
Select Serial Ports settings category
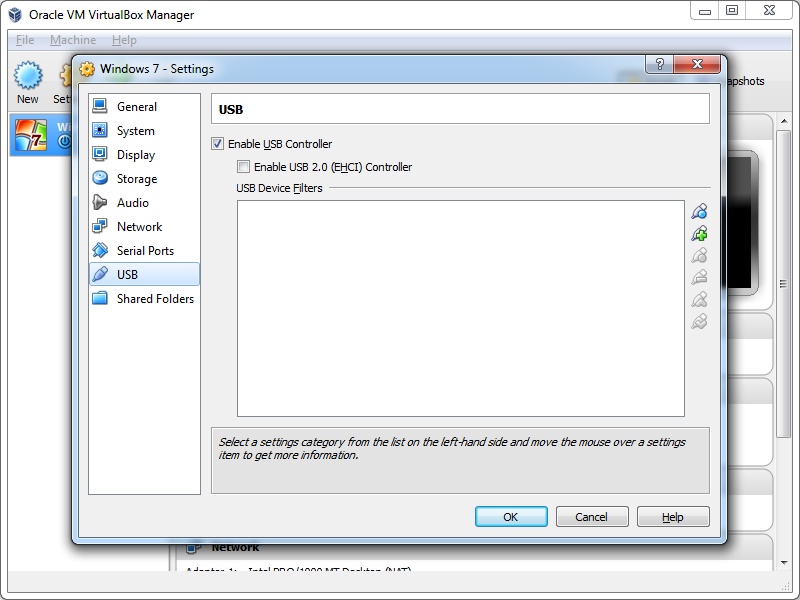(145, 251)
